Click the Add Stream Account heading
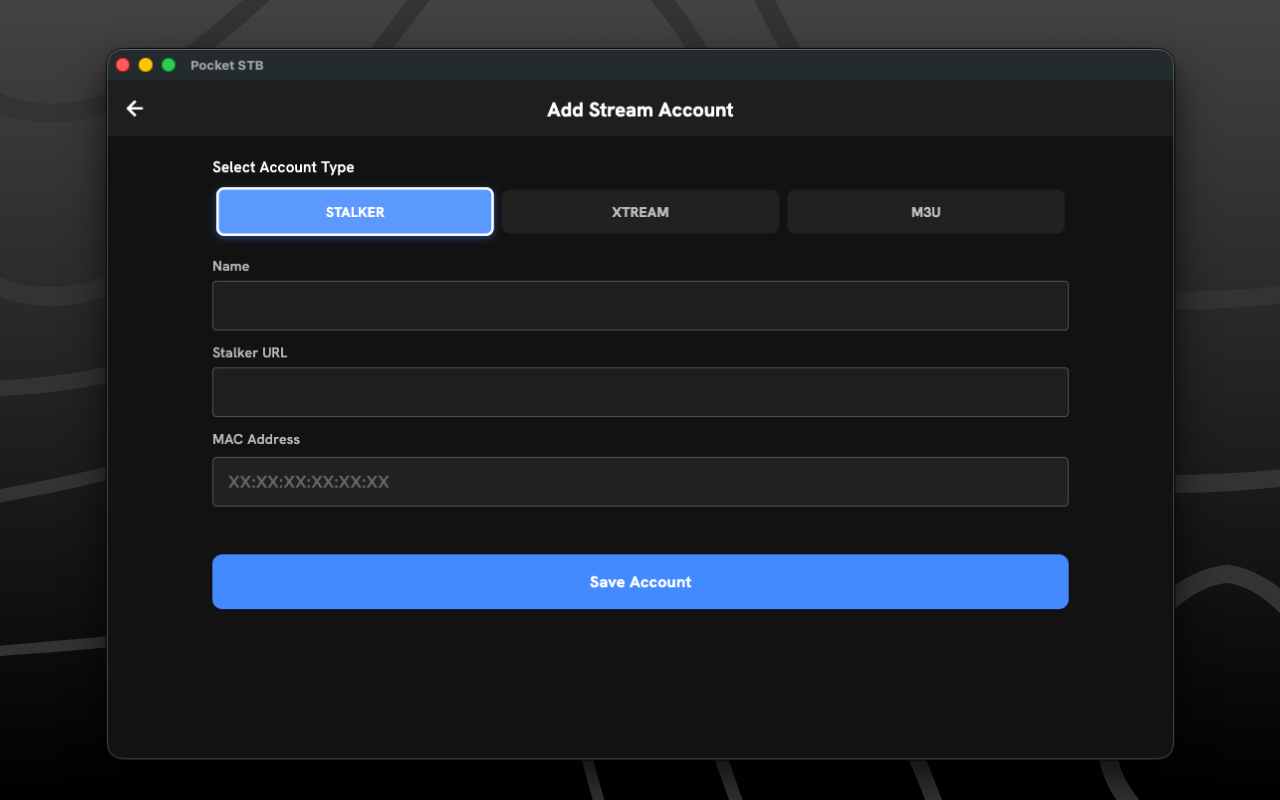 [640, 110]
